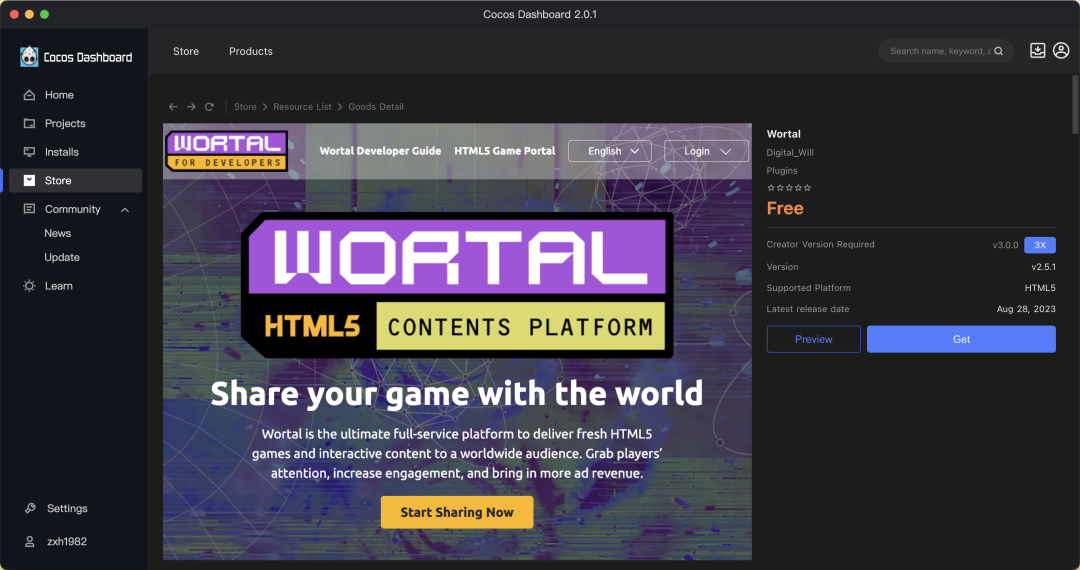The width and height of the screenshot is (1080, 570).
Task: Click the HTML5 supported platform value
Action: [x=1040, y=288]
